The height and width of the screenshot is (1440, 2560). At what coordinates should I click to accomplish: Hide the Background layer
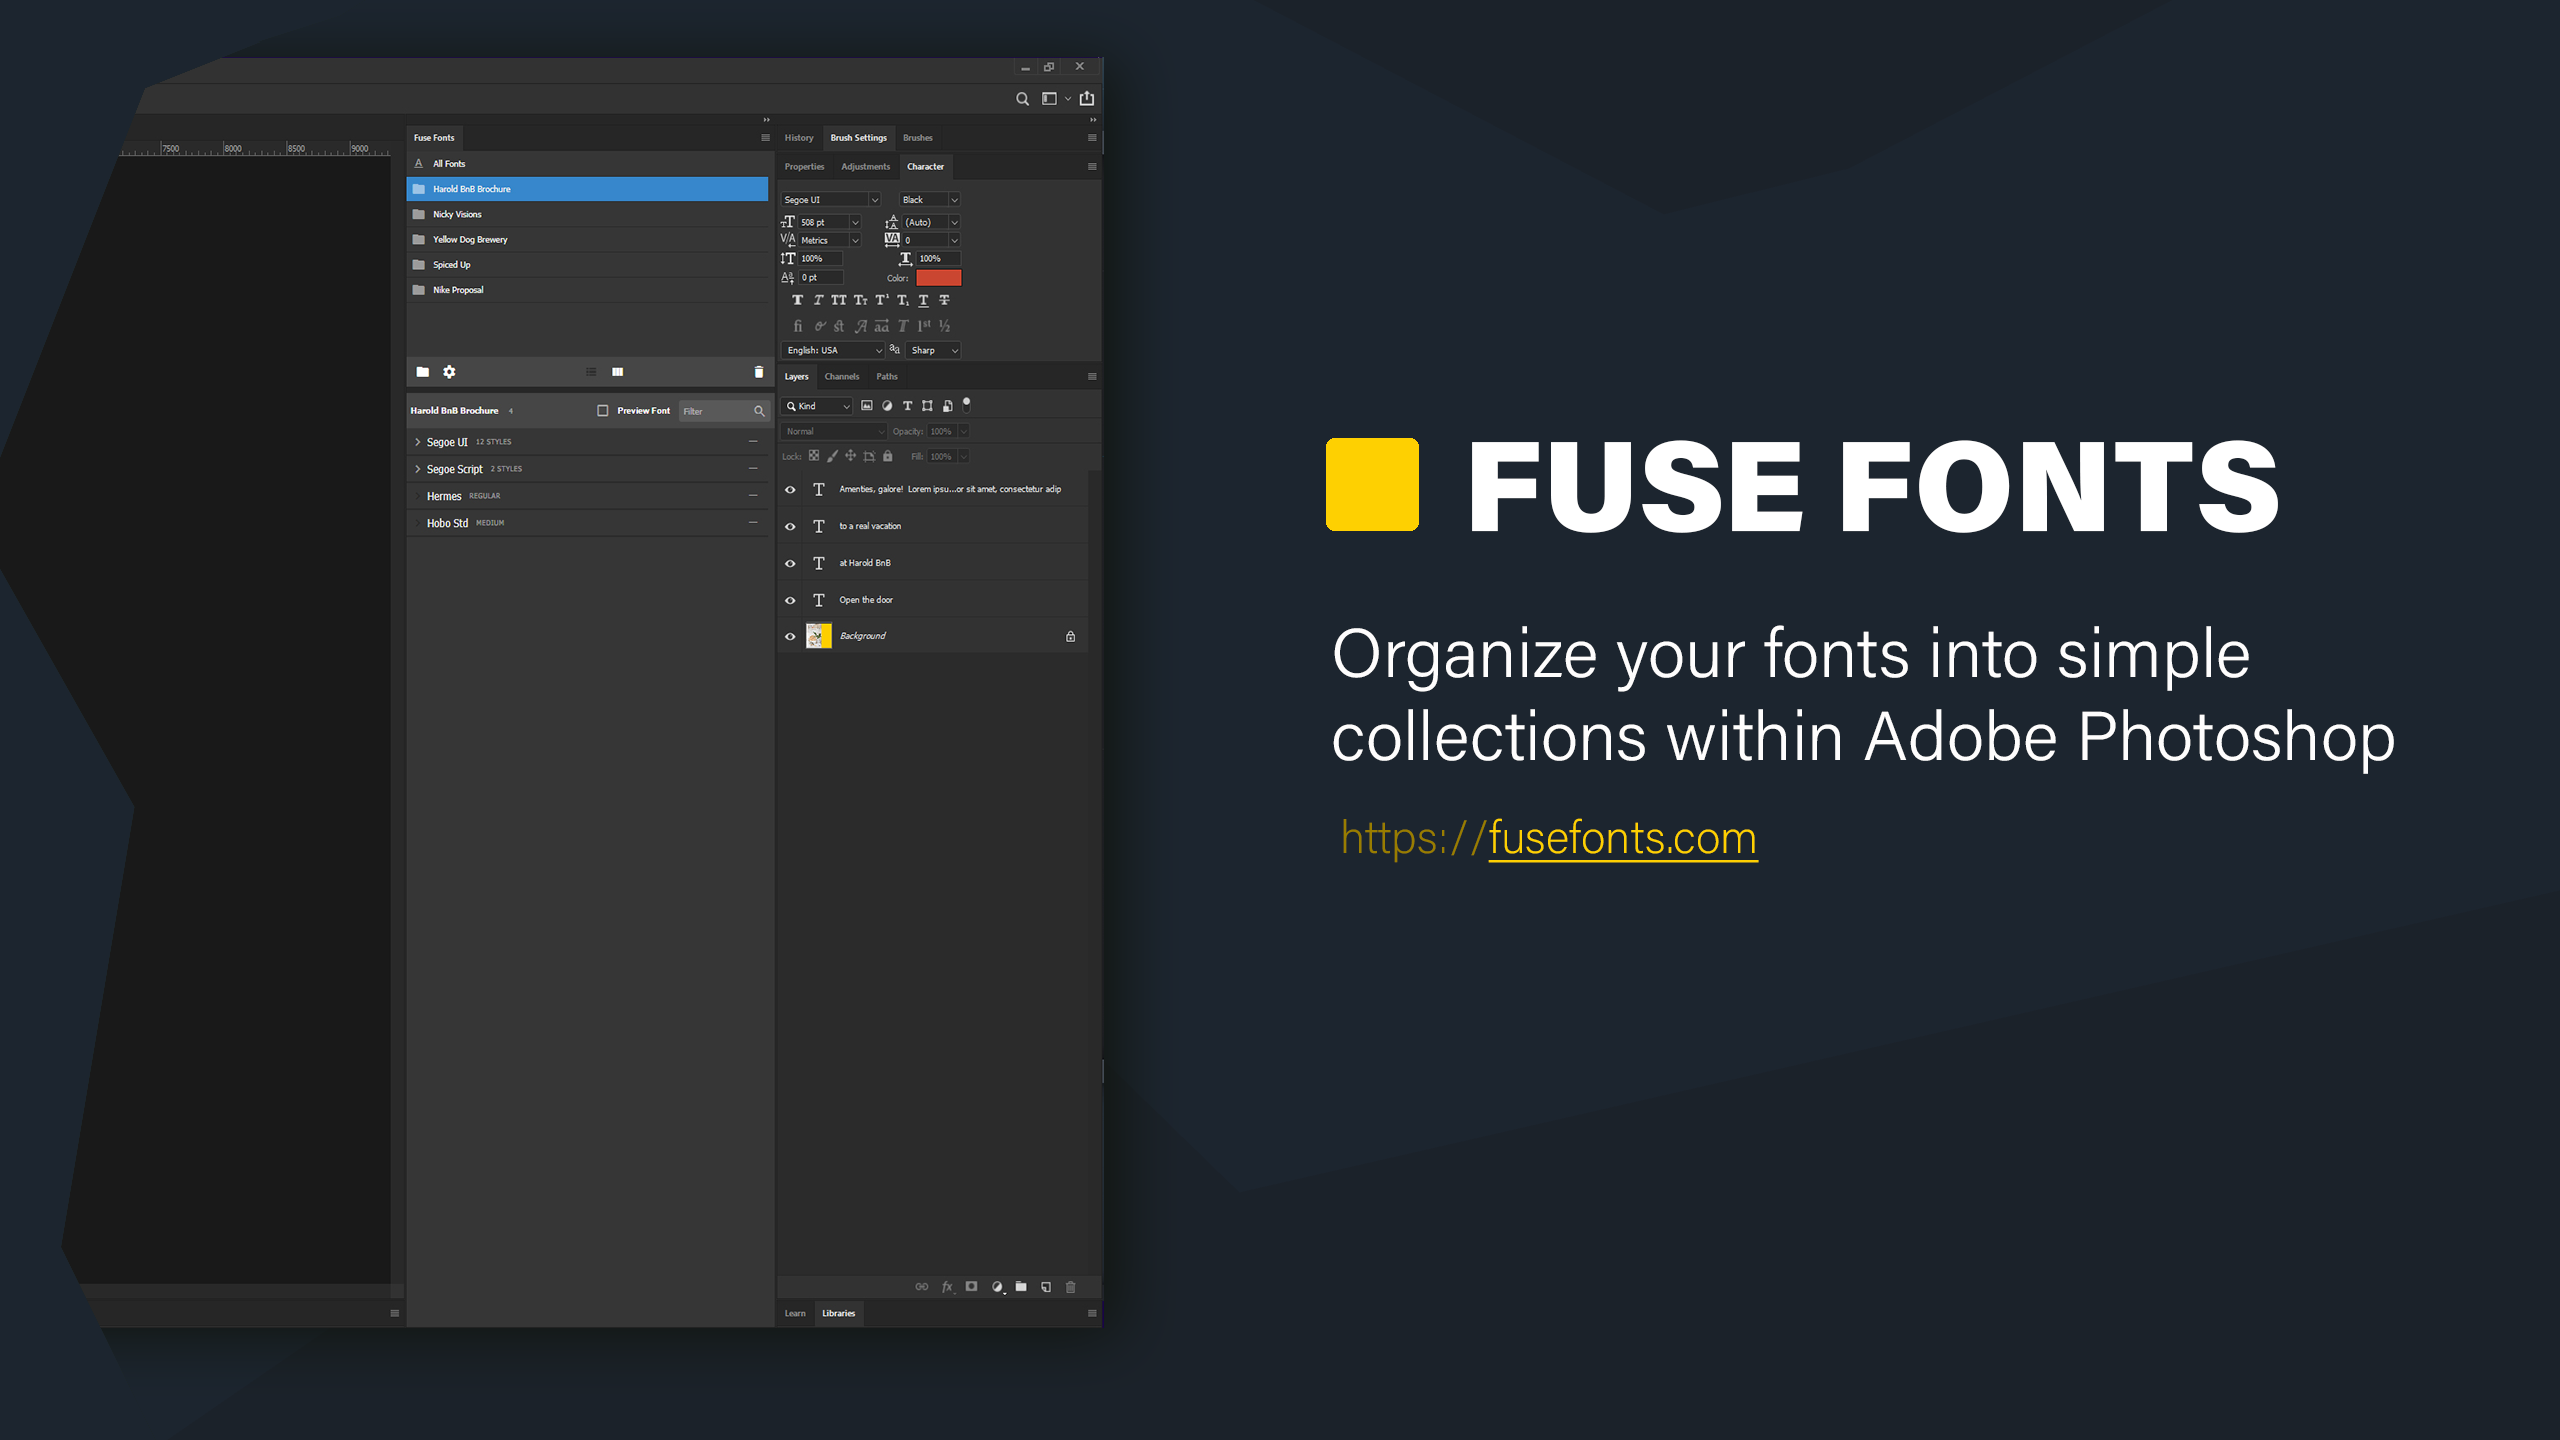click(x=790, y=636)
